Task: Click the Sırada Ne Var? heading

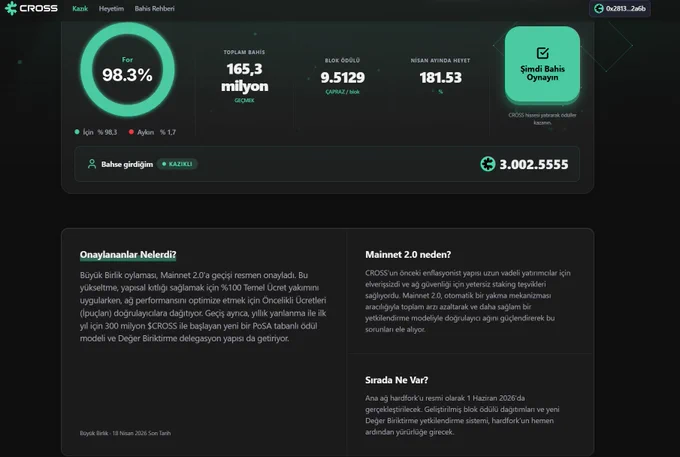Action: (396, 380)
